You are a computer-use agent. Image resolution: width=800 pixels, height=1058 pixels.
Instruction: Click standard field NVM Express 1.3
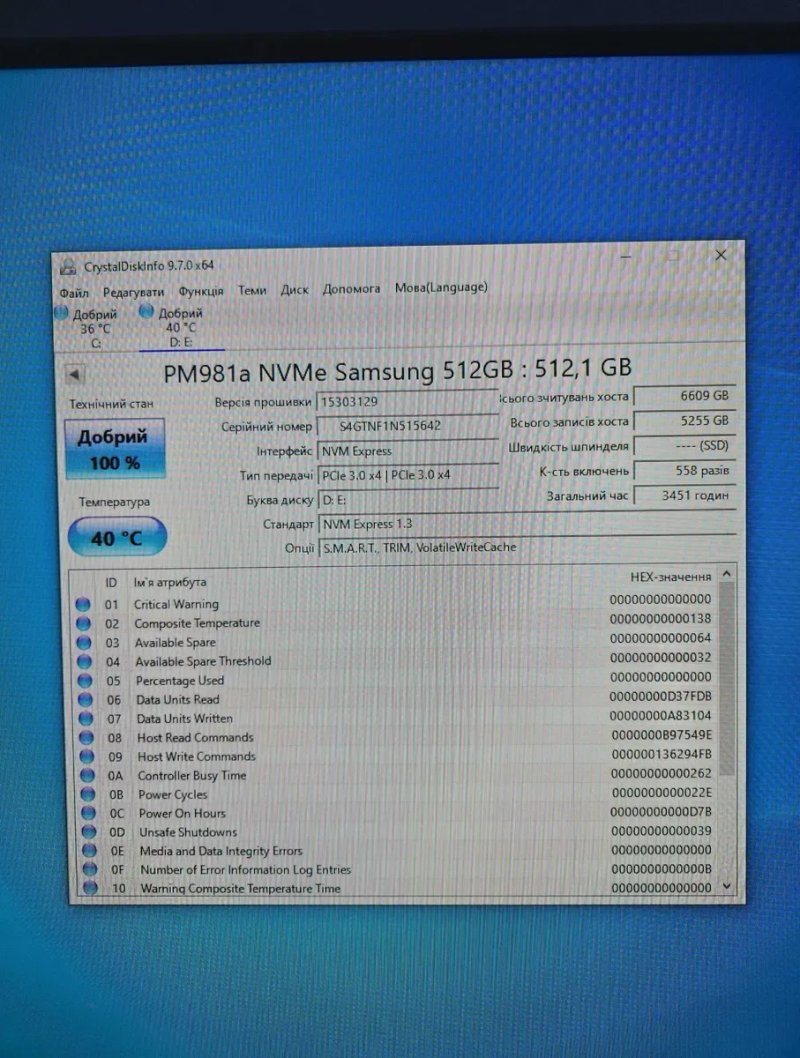pos(527,524)
